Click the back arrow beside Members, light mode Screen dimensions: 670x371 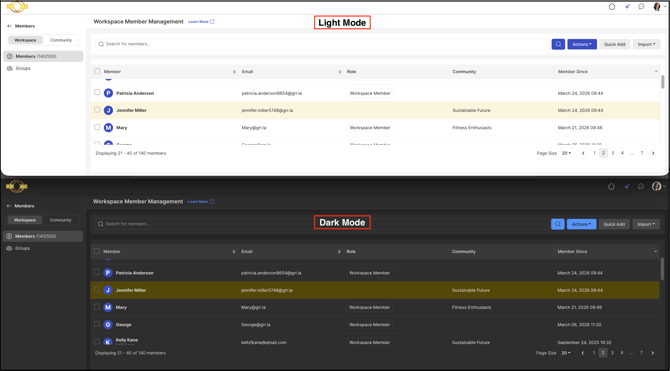click(9, 26)
